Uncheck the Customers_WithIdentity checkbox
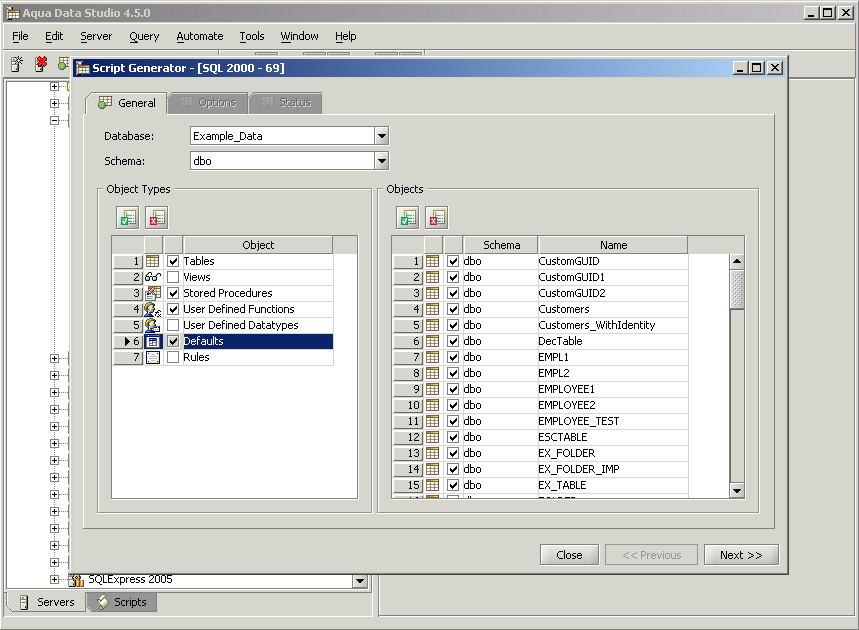859x630 pixels. point(453,325)
